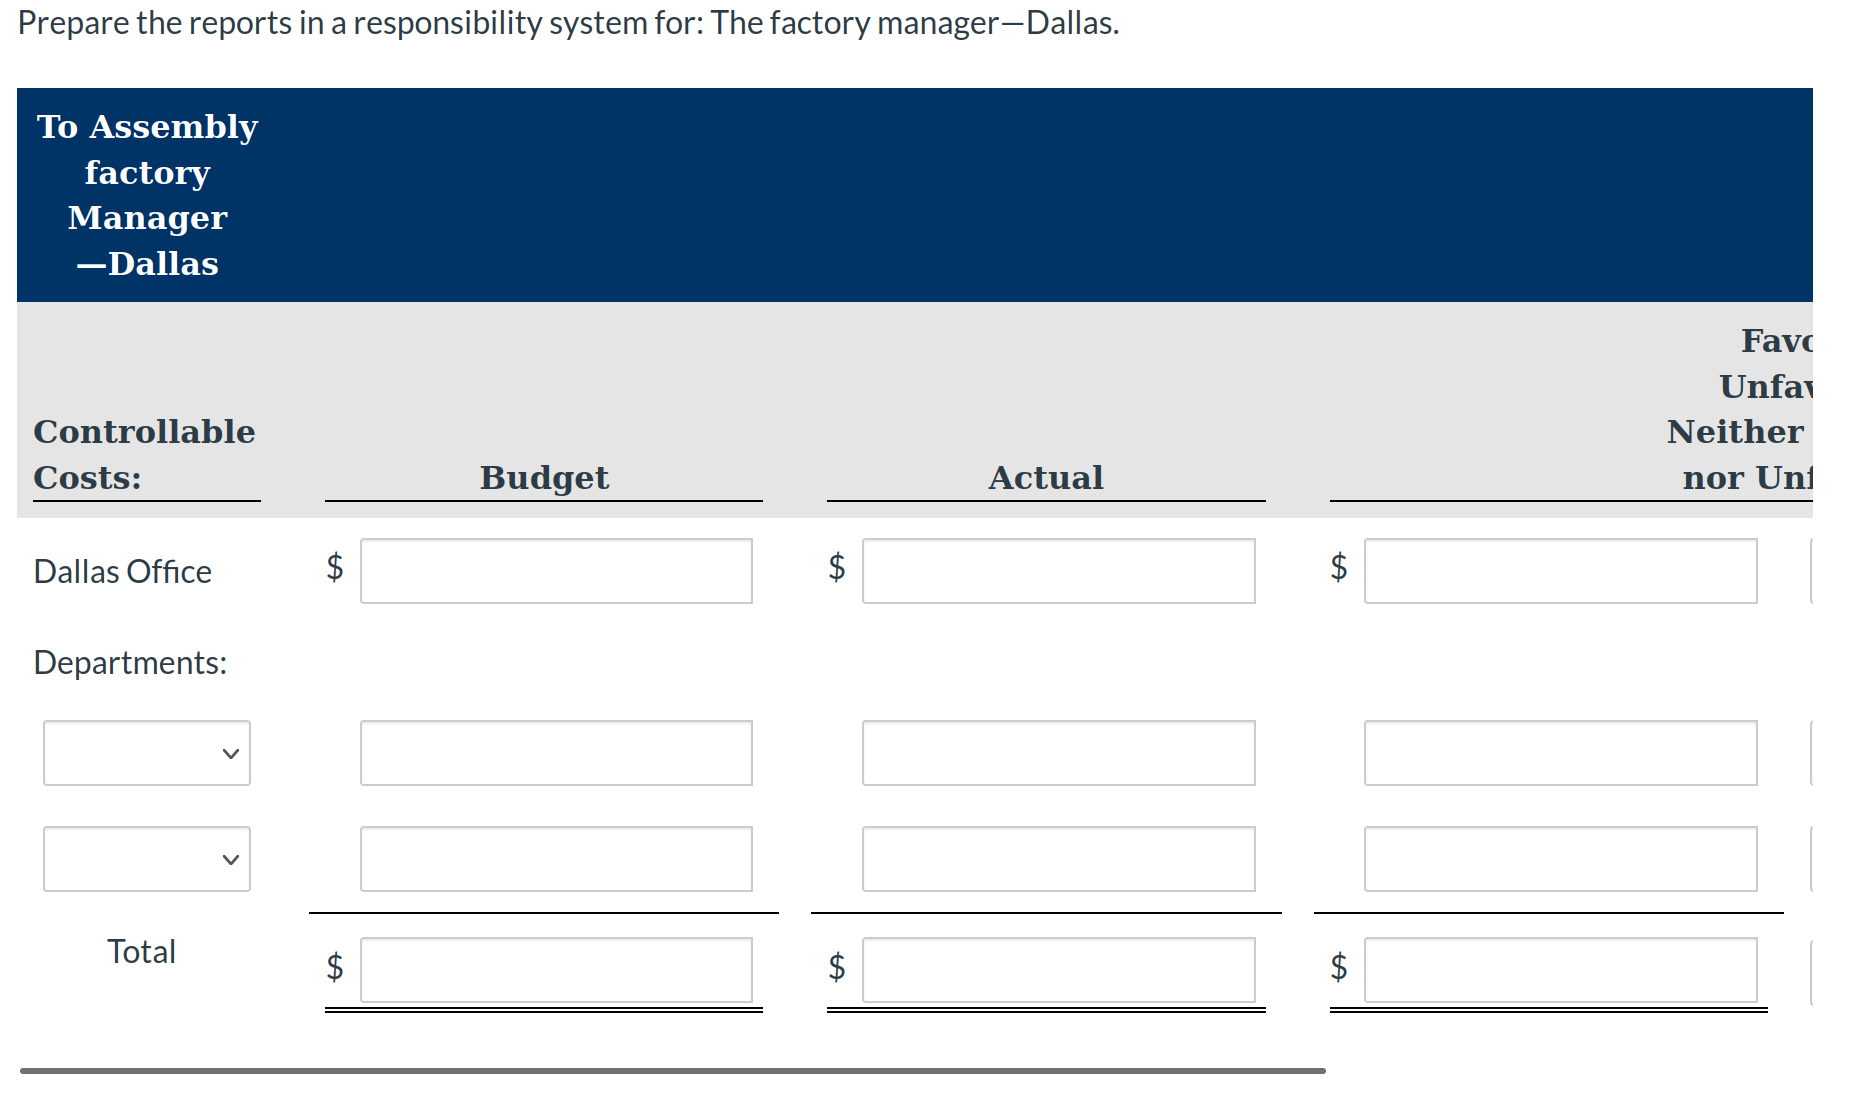Click the Actual column header
Image resolution: width=1851 pixels, height=1094 pixels.
point(1046,478)
